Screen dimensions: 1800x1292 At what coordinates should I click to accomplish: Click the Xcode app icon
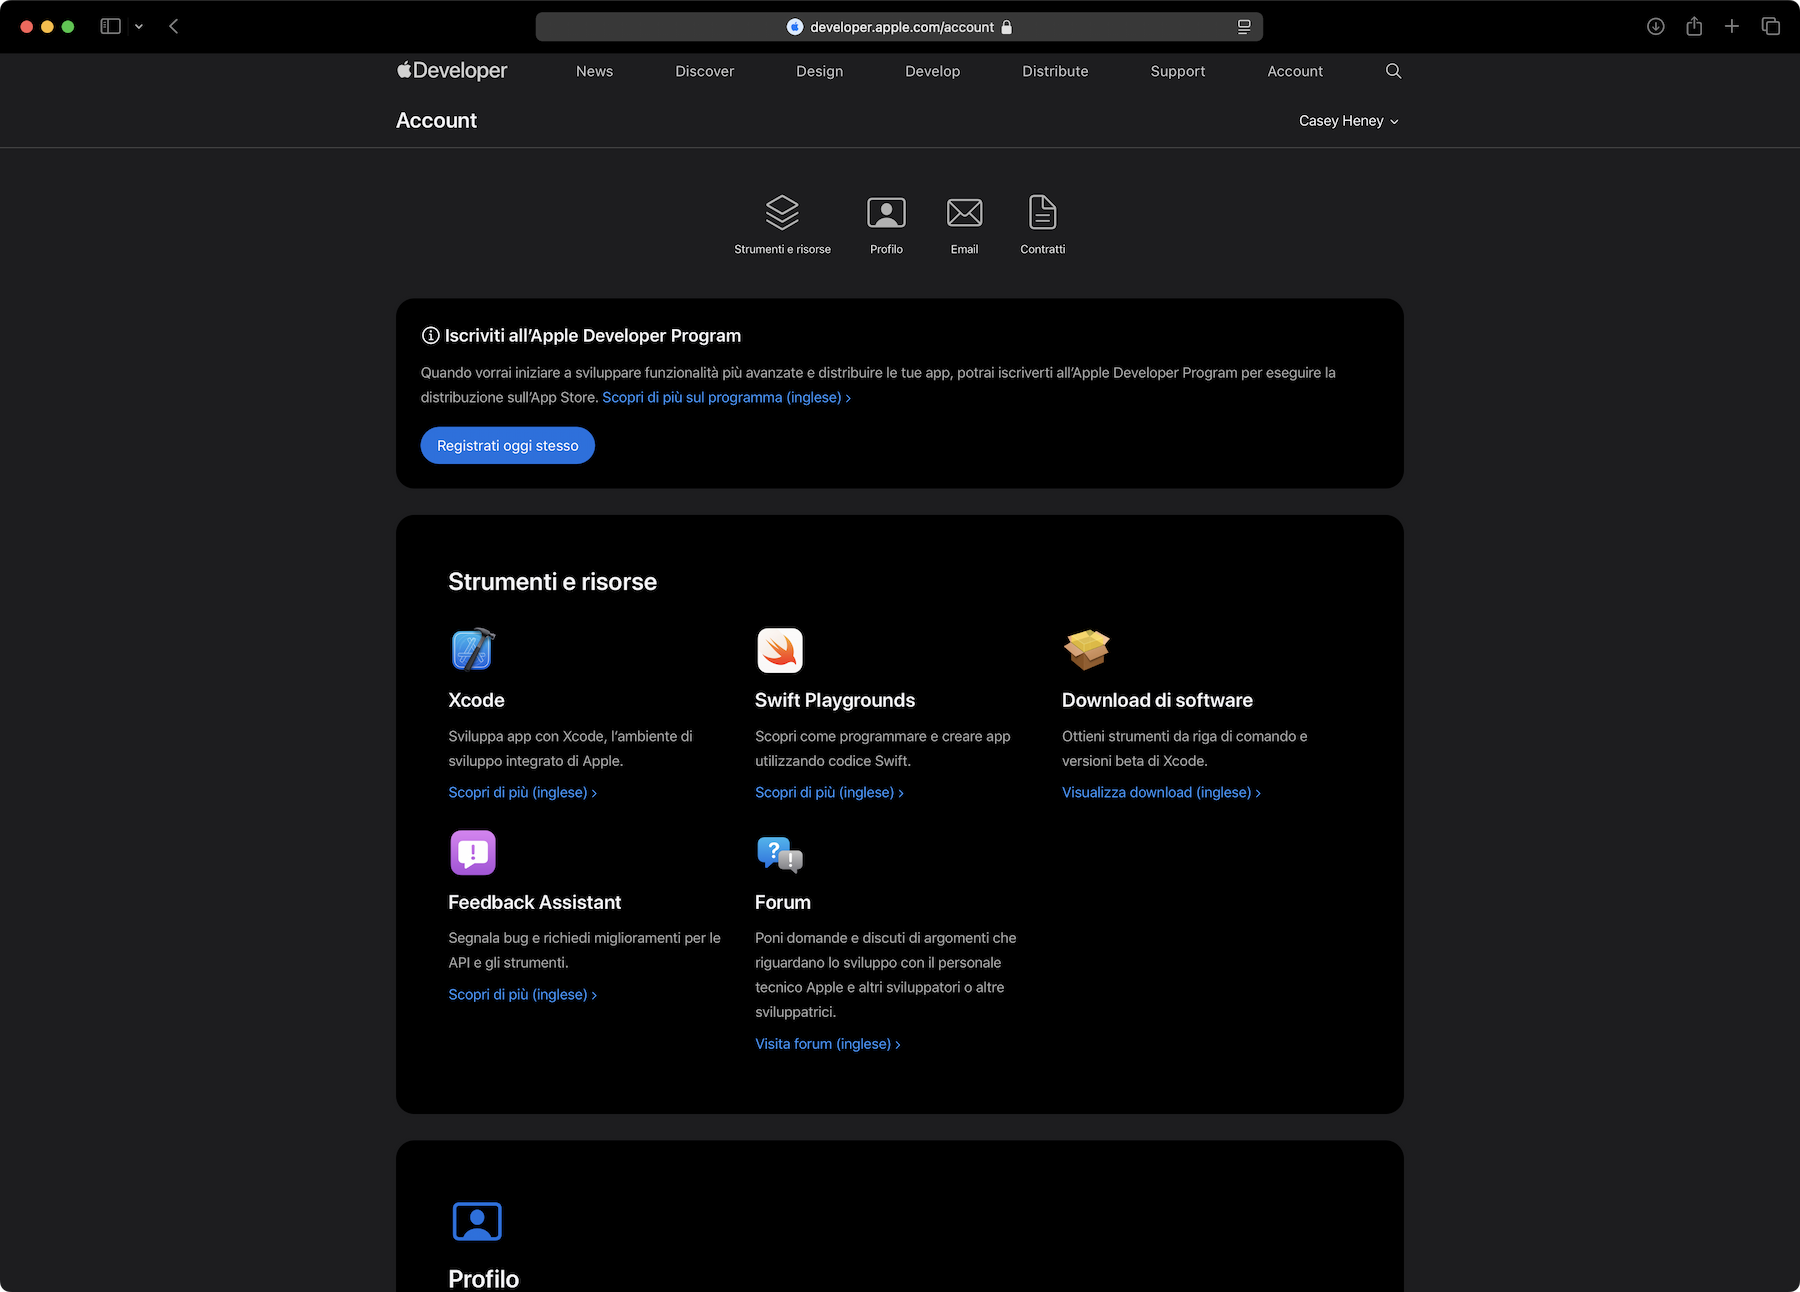click(x=473, y=650)
